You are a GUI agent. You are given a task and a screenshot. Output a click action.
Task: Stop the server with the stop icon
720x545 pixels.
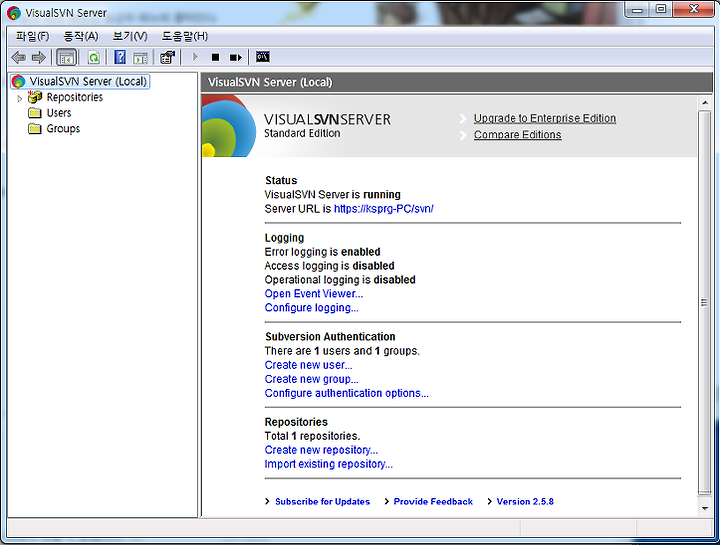tap(215, 57)
